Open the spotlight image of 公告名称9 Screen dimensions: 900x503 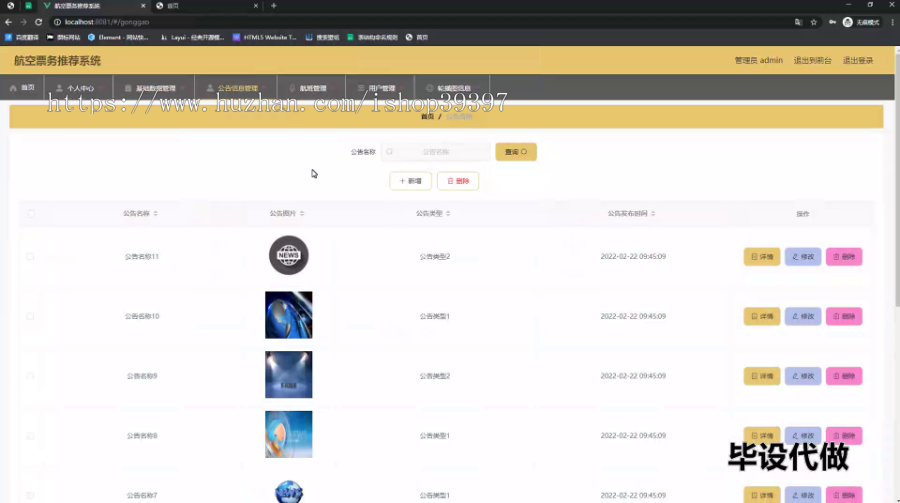click(289, 374)
